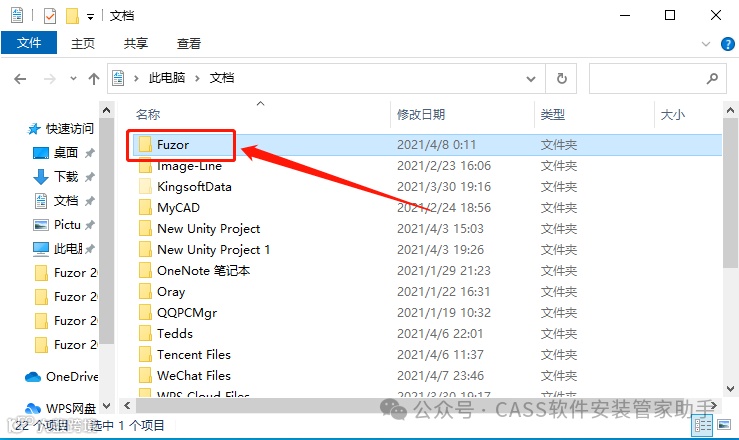Viewport: 739px width, 440px height.
Task: Select the QQPCMgr folder
Action: [187, 312]
